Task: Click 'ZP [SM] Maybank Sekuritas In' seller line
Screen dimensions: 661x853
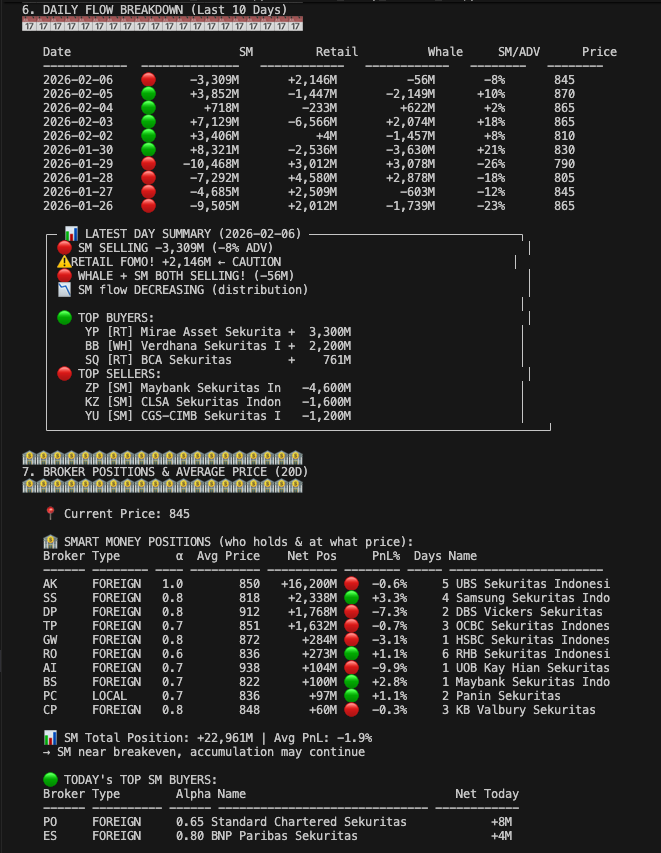Action: click(218, 388)
